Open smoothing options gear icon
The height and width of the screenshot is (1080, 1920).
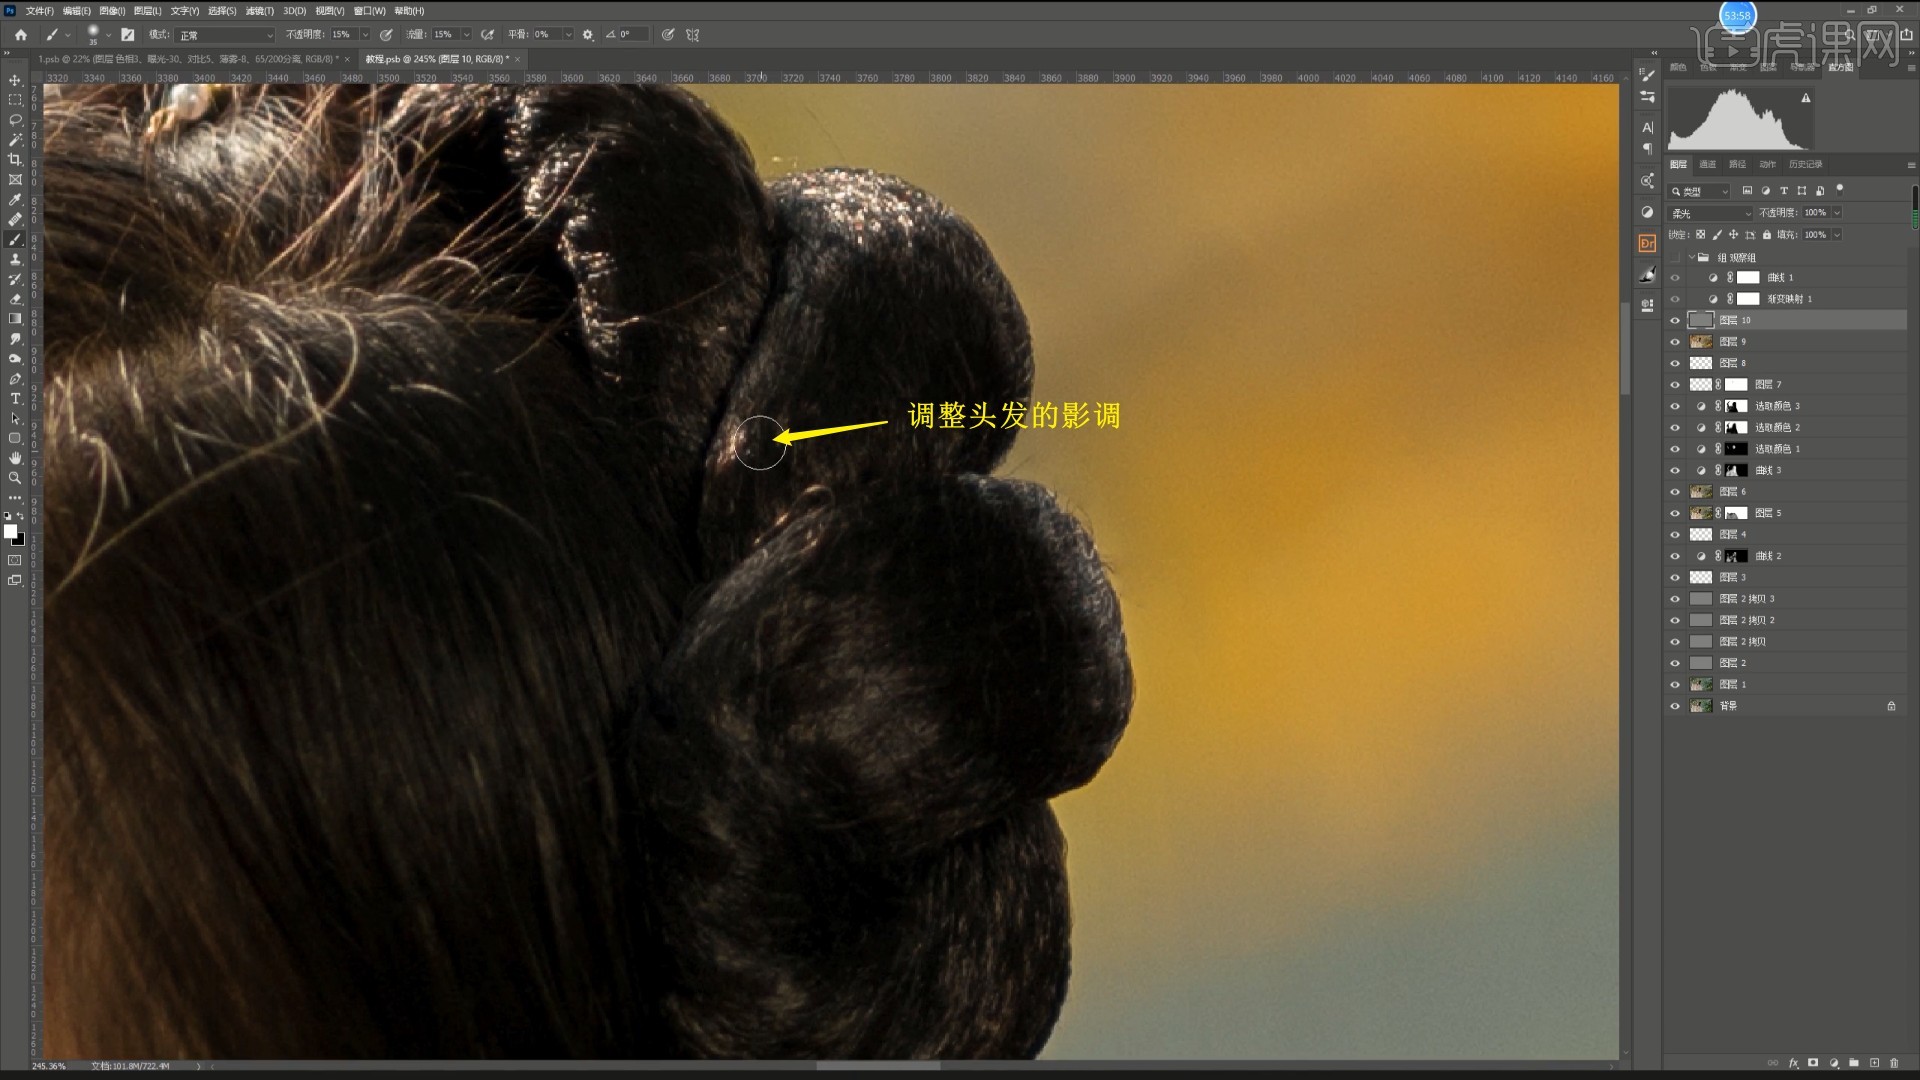[588, 34]
